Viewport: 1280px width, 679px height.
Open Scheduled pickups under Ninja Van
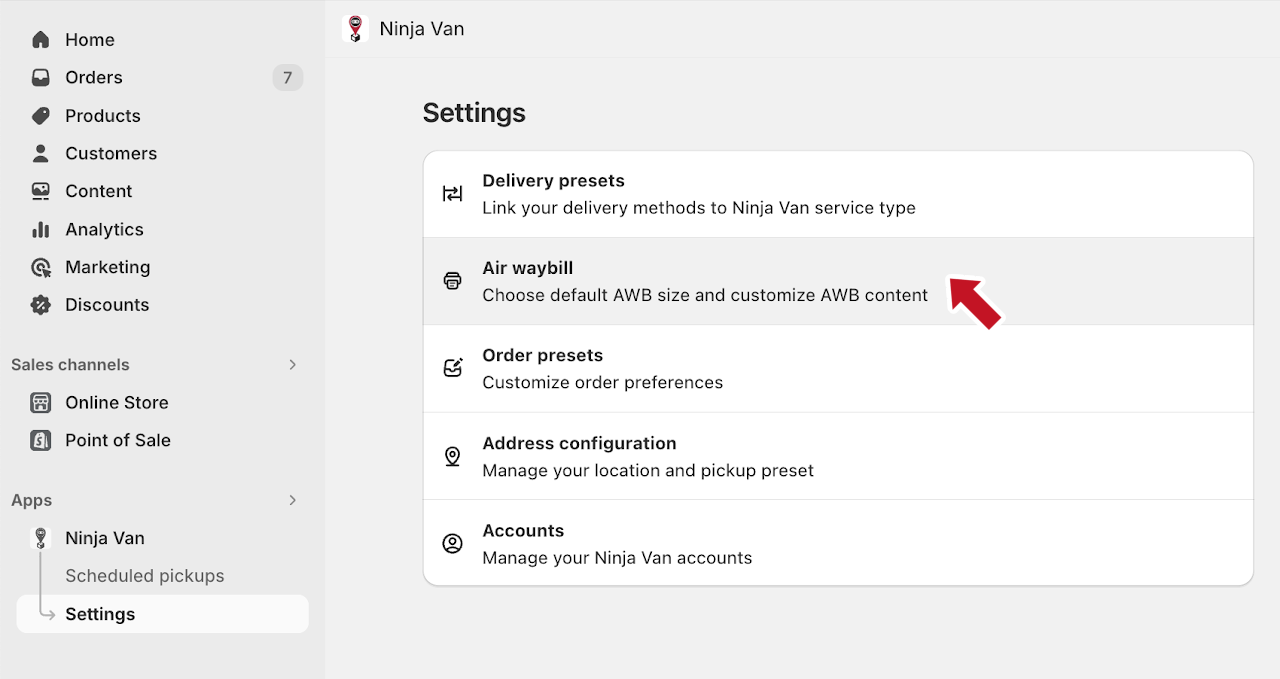coord(144,576)
